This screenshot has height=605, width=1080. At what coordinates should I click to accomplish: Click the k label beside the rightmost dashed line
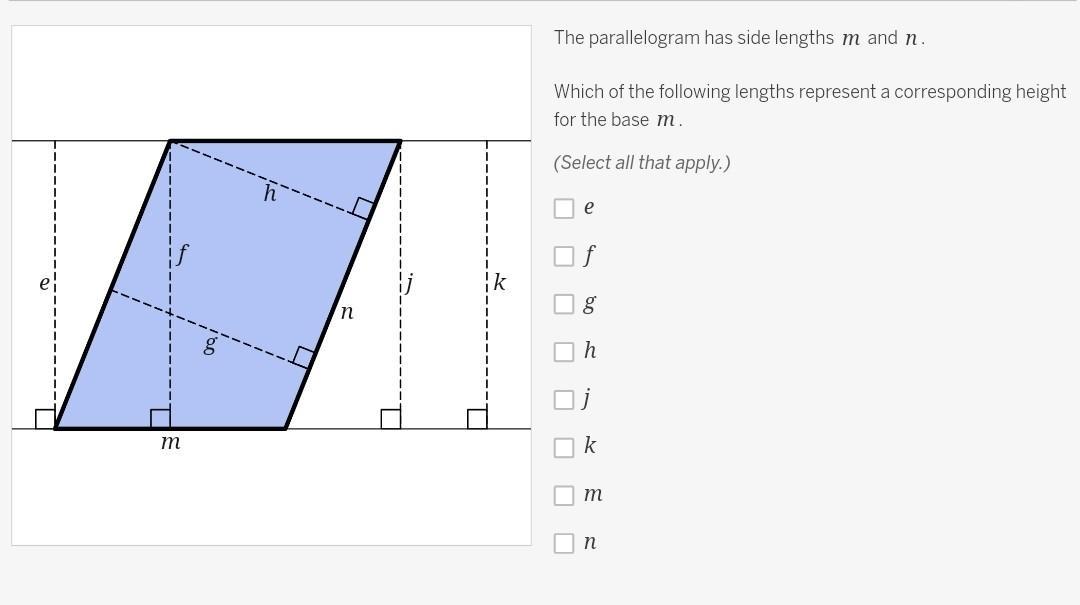click(500, 282)
